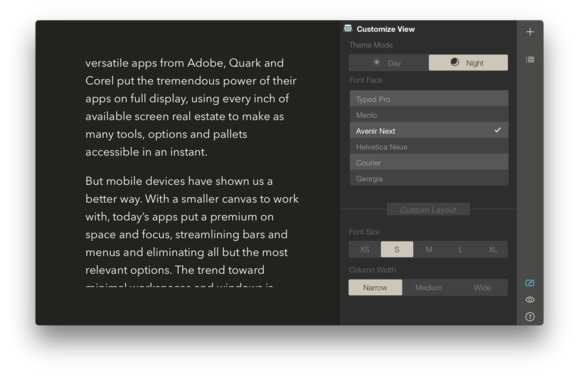The image size is (579, 376).
Task: Set font size to XL
Action: (x=492, y=249)
